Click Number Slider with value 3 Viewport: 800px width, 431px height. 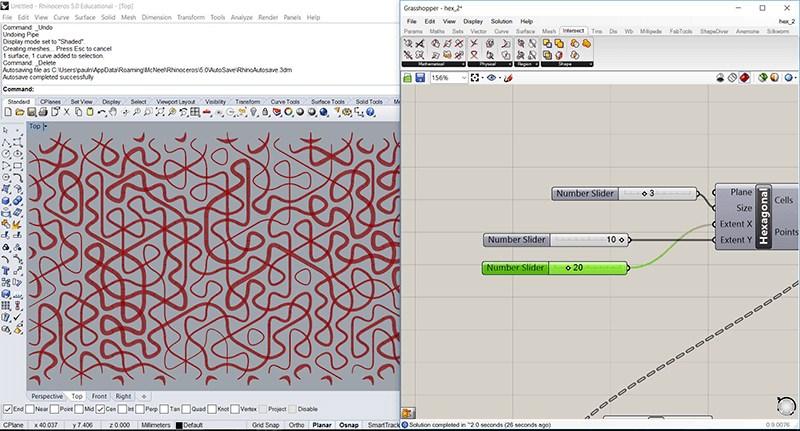click(x=624, y=193)
